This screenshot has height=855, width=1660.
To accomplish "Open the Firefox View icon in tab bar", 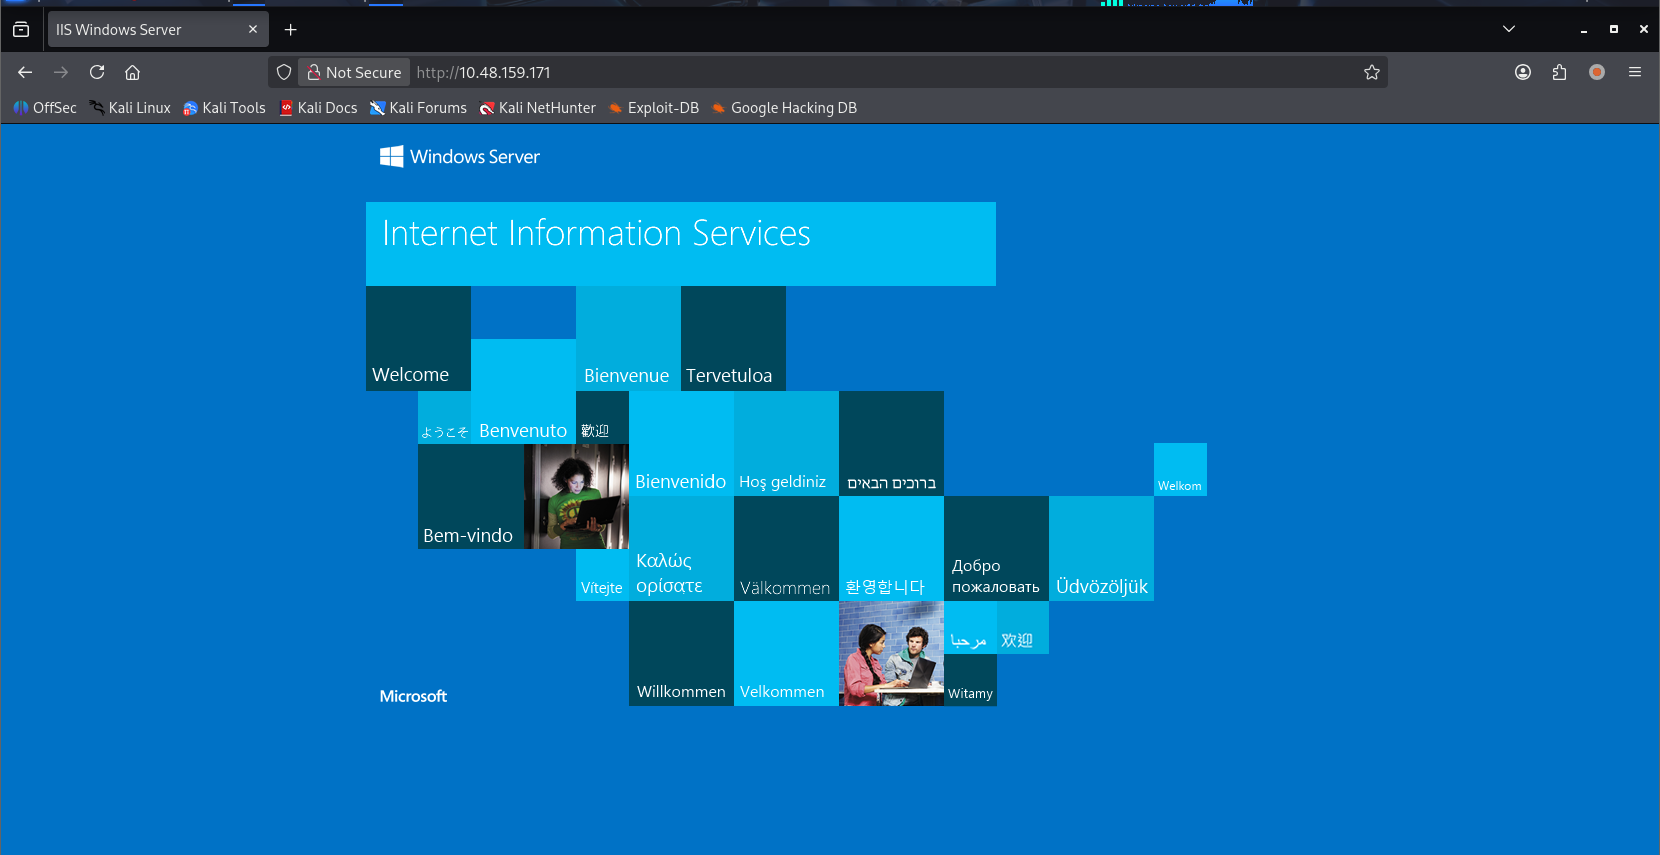I will tap(21, 30).
